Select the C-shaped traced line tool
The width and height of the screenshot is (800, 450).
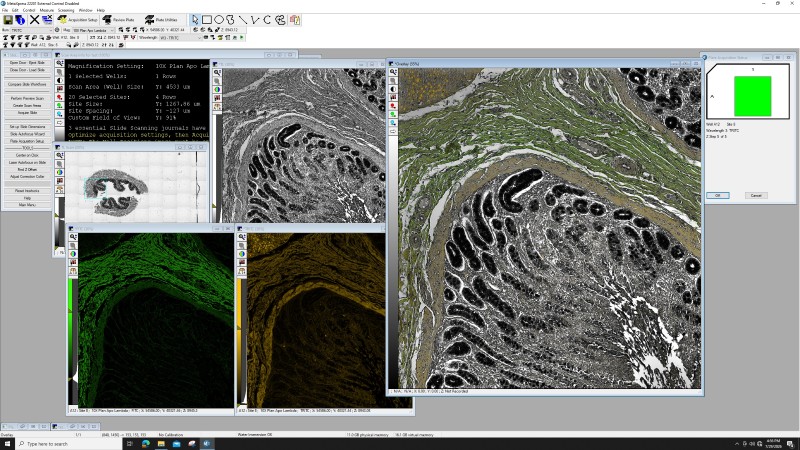267,20
